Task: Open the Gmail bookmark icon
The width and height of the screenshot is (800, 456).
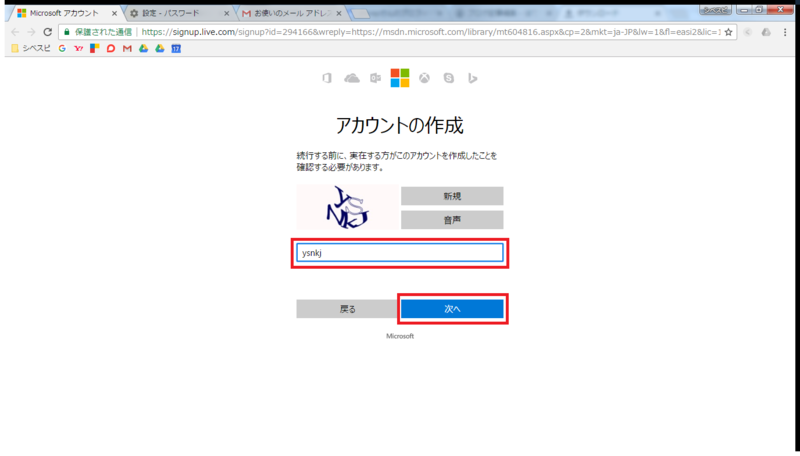Action: [x=127, y=48]
